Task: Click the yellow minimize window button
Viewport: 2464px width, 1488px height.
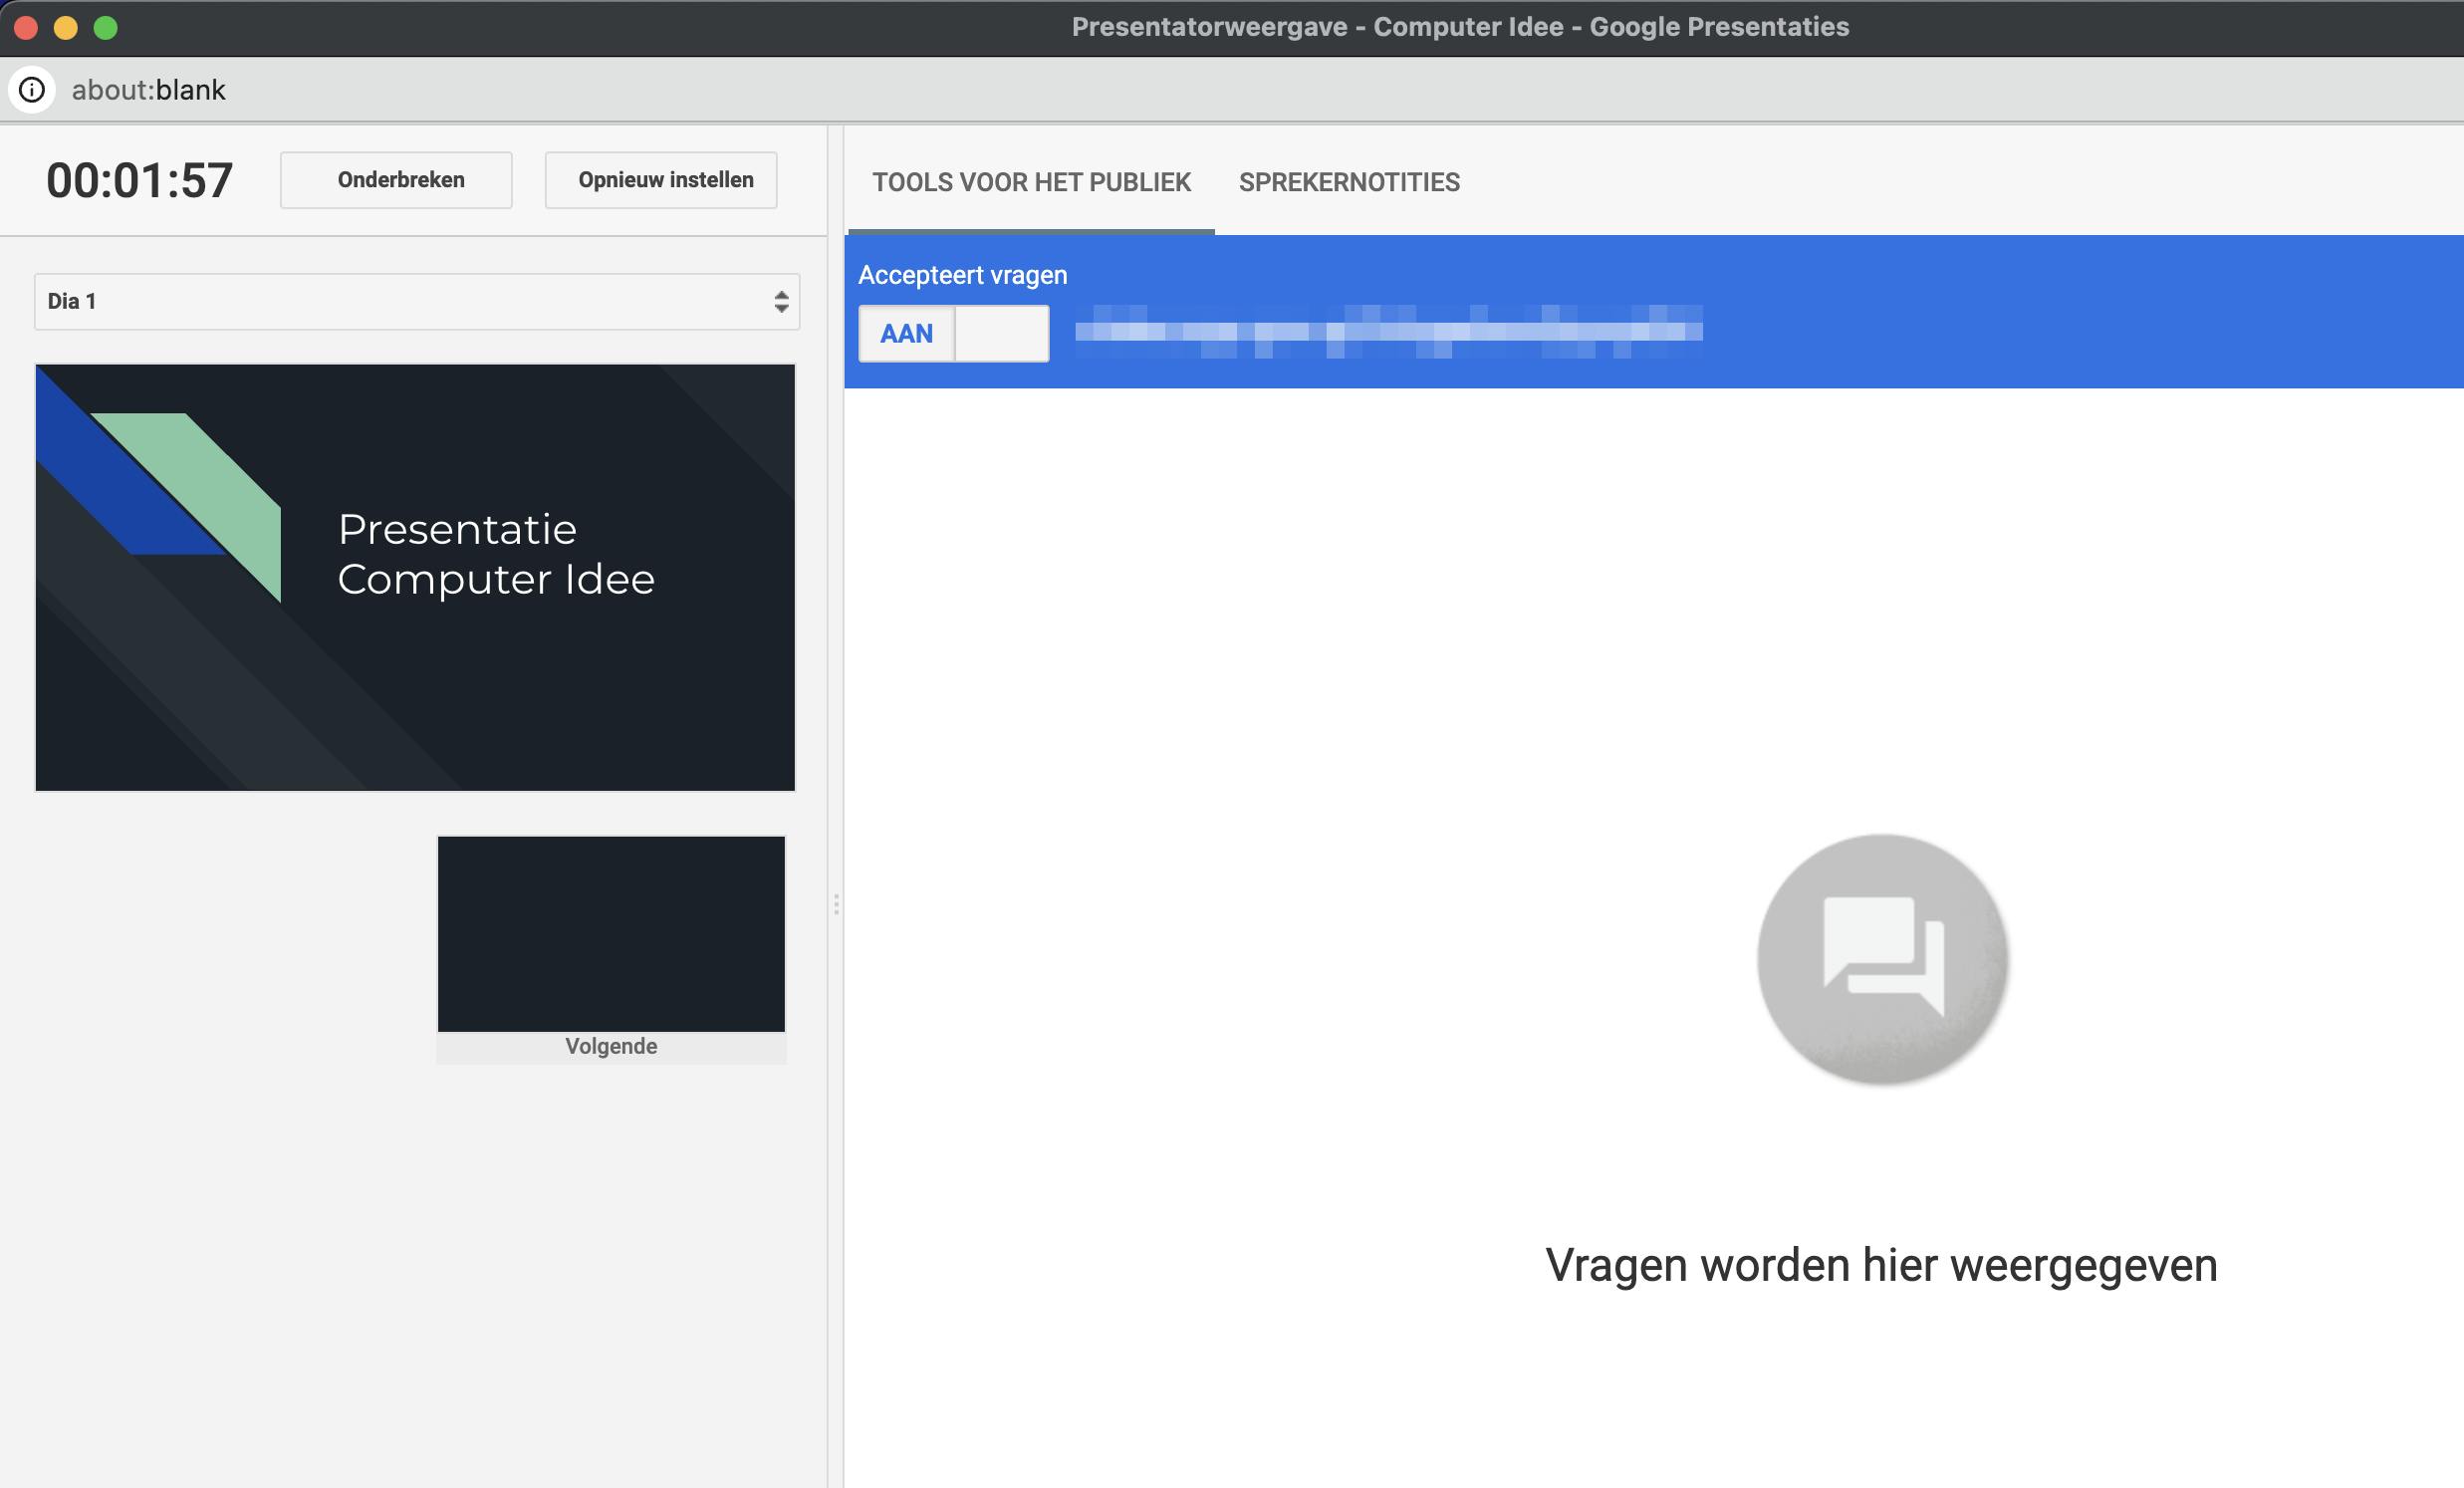Action: [66, 27]
